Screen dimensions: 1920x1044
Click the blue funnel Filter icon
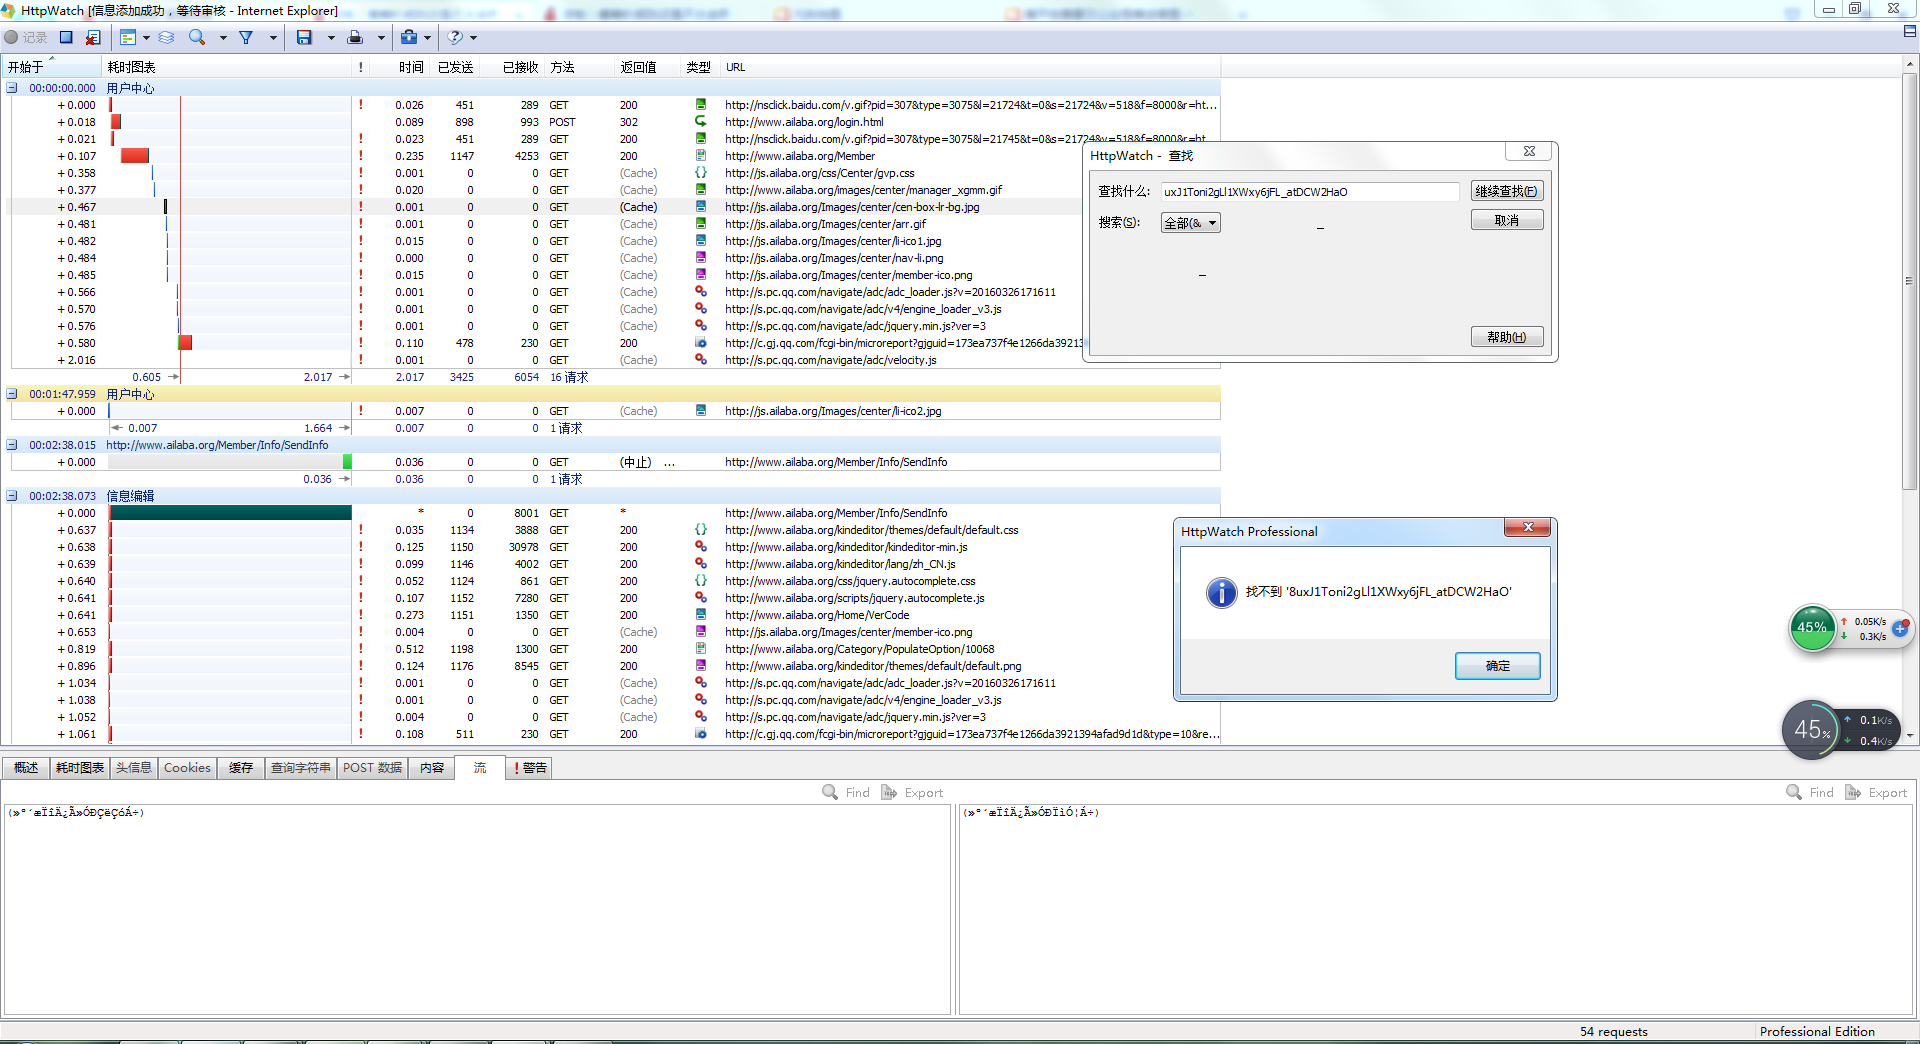tap(246, 37)
